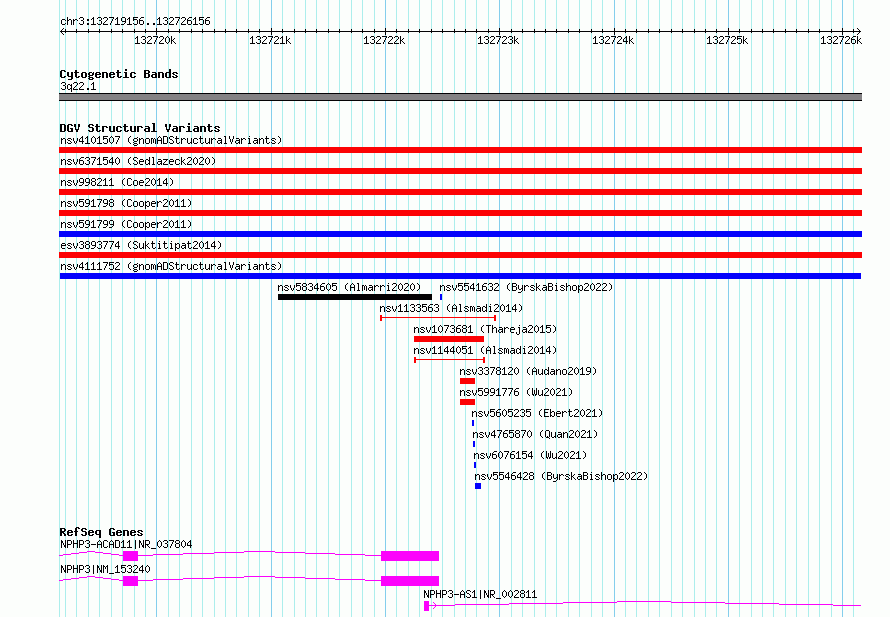This screenshot has width=890, height=617.
Task: Click the red nsv1073681 variant bar
Action: [449, 339]
